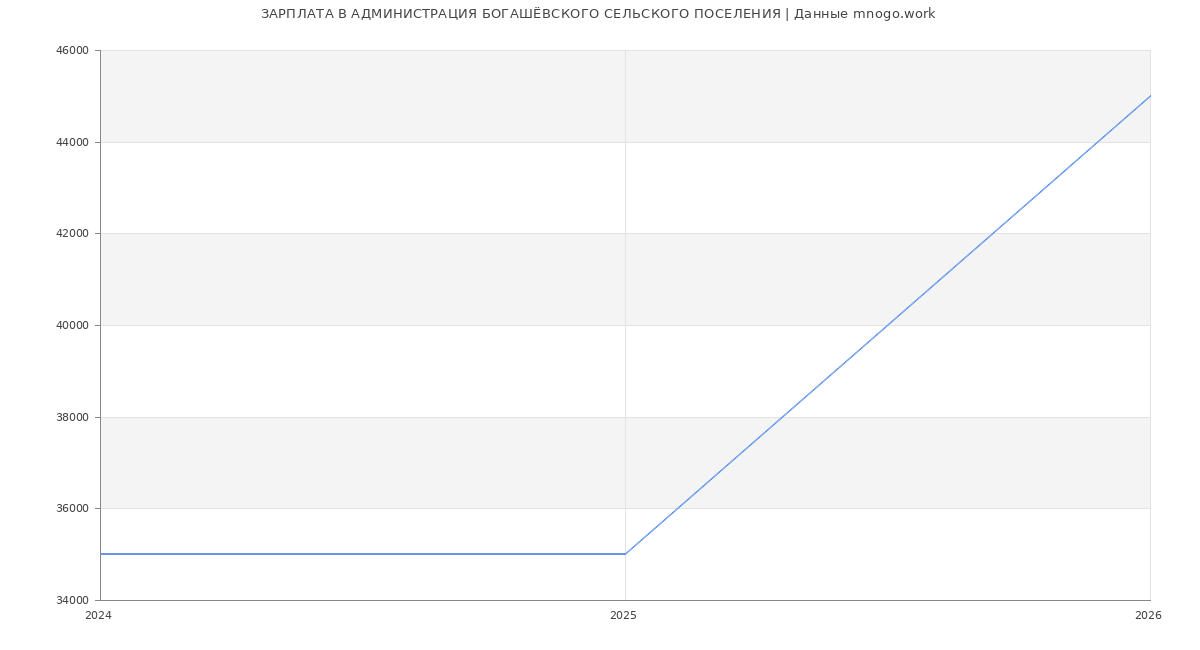Image resolution: width=1200 pixels, height=650 pixels.
Task: Click the blue line's start point at 2024
Action: (x=101, y=554)
